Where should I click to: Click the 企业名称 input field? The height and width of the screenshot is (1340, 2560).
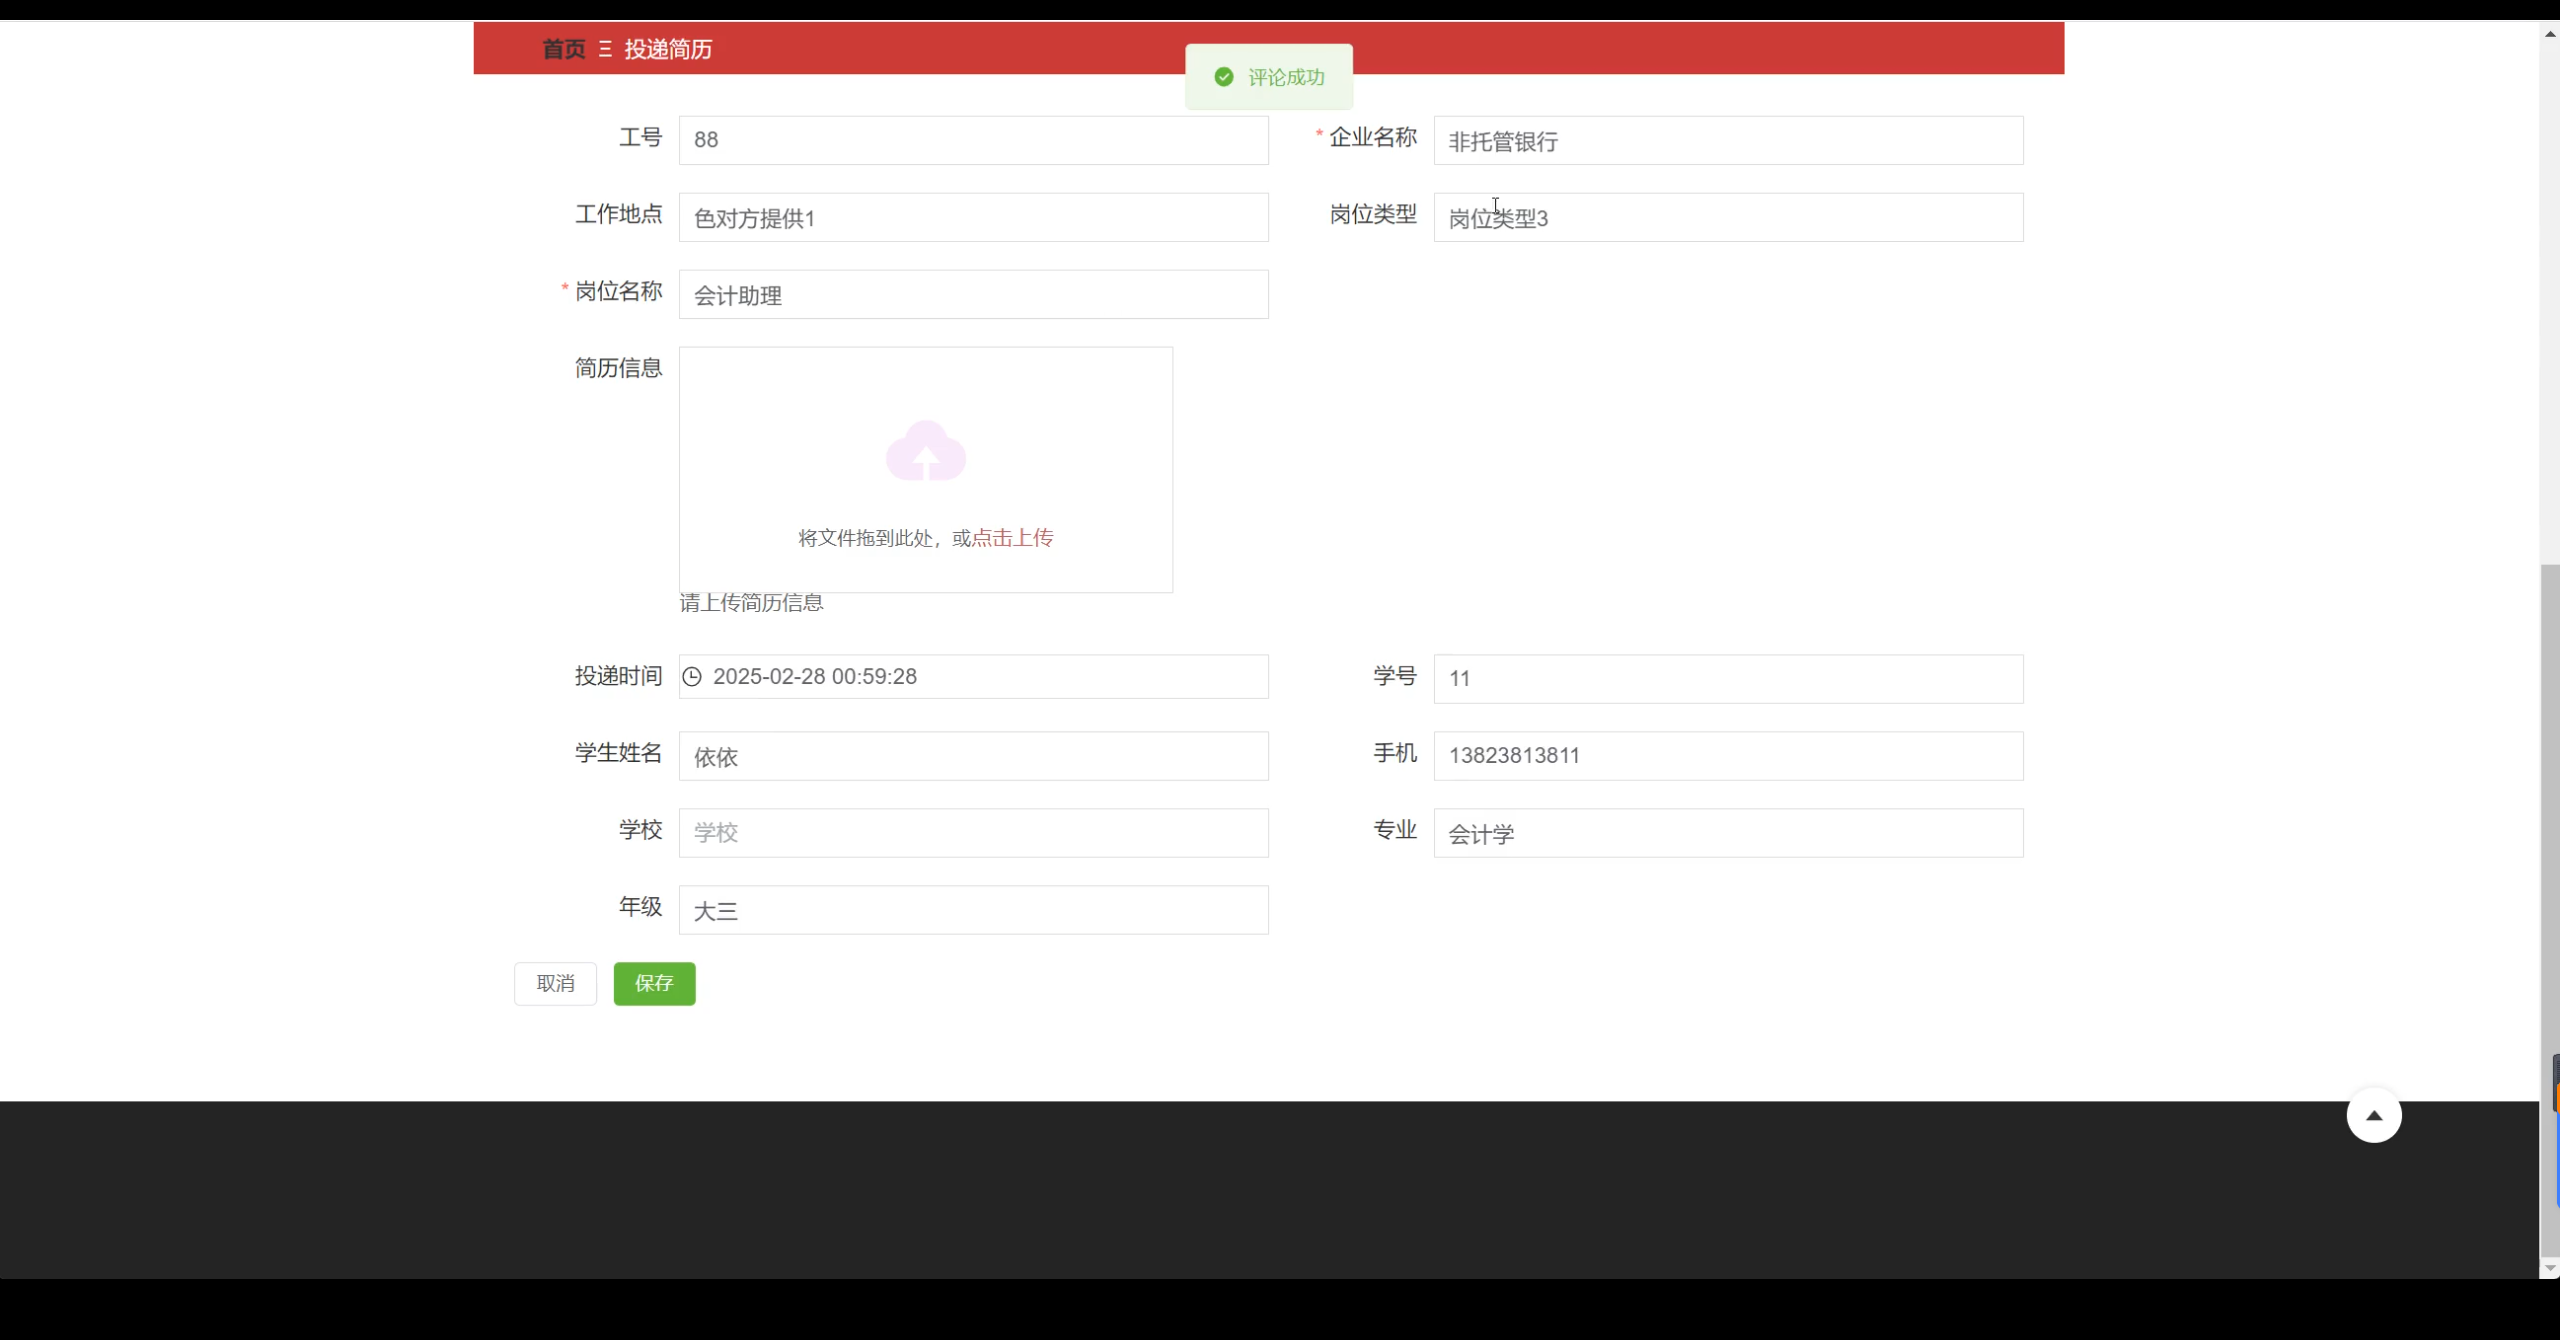tap(1727, 141)
